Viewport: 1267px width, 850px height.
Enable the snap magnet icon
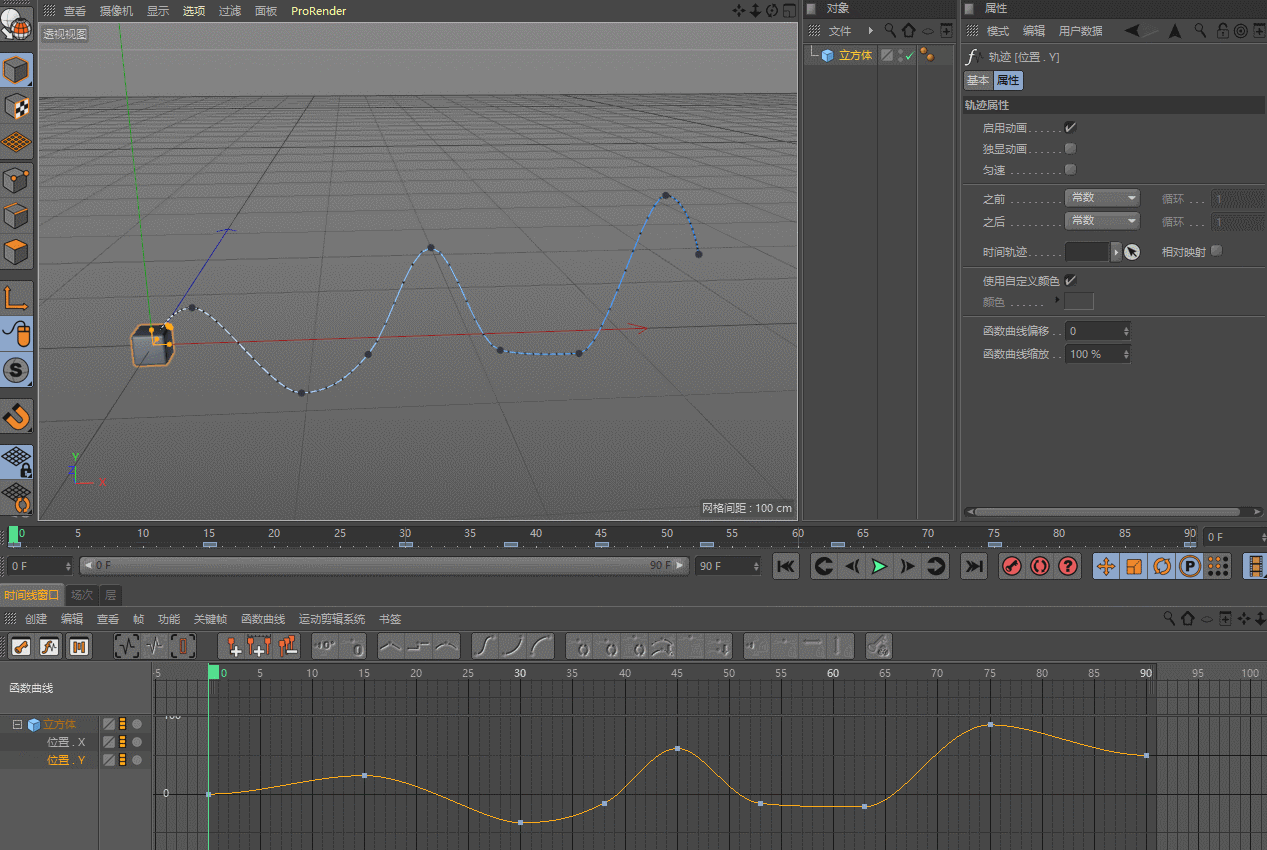tap(16, 416)
